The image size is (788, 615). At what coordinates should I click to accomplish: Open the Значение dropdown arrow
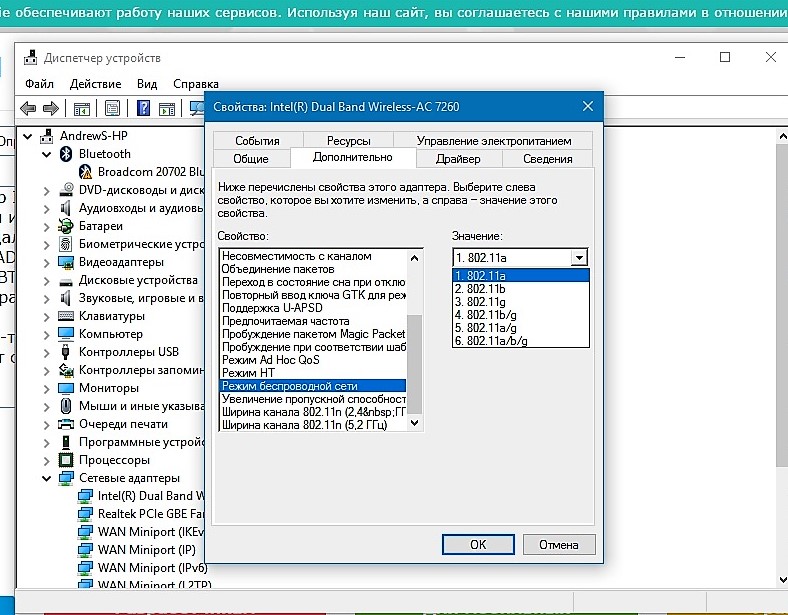click(579, 258)
